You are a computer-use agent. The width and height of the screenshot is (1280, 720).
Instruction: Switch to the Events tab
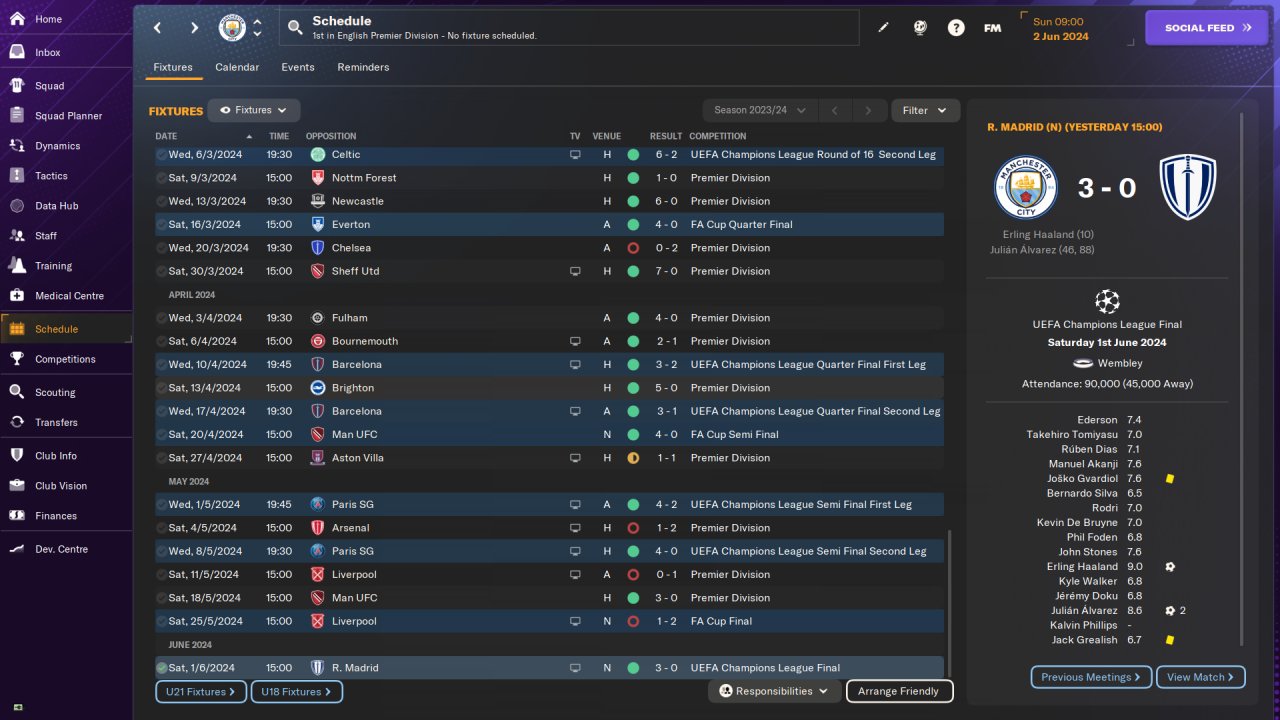coord(298,67)
